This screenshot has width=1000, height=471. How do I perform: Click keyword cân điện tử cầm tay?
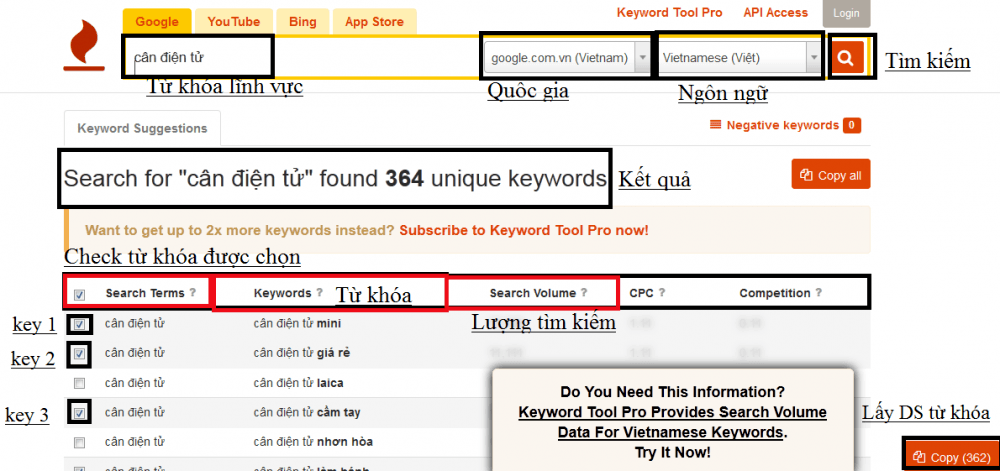pos(307,412)
